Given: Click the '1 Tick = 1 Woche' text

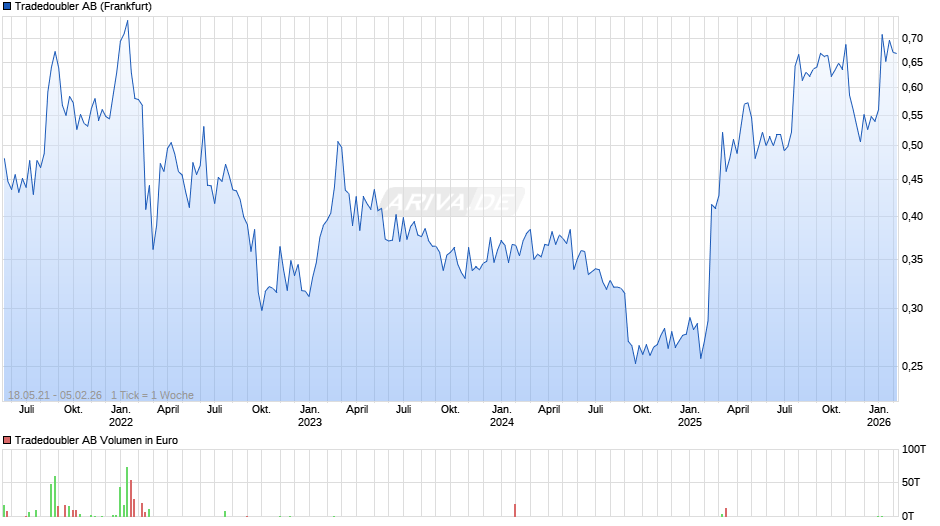Looking at the screenshot, I should 152,395.
